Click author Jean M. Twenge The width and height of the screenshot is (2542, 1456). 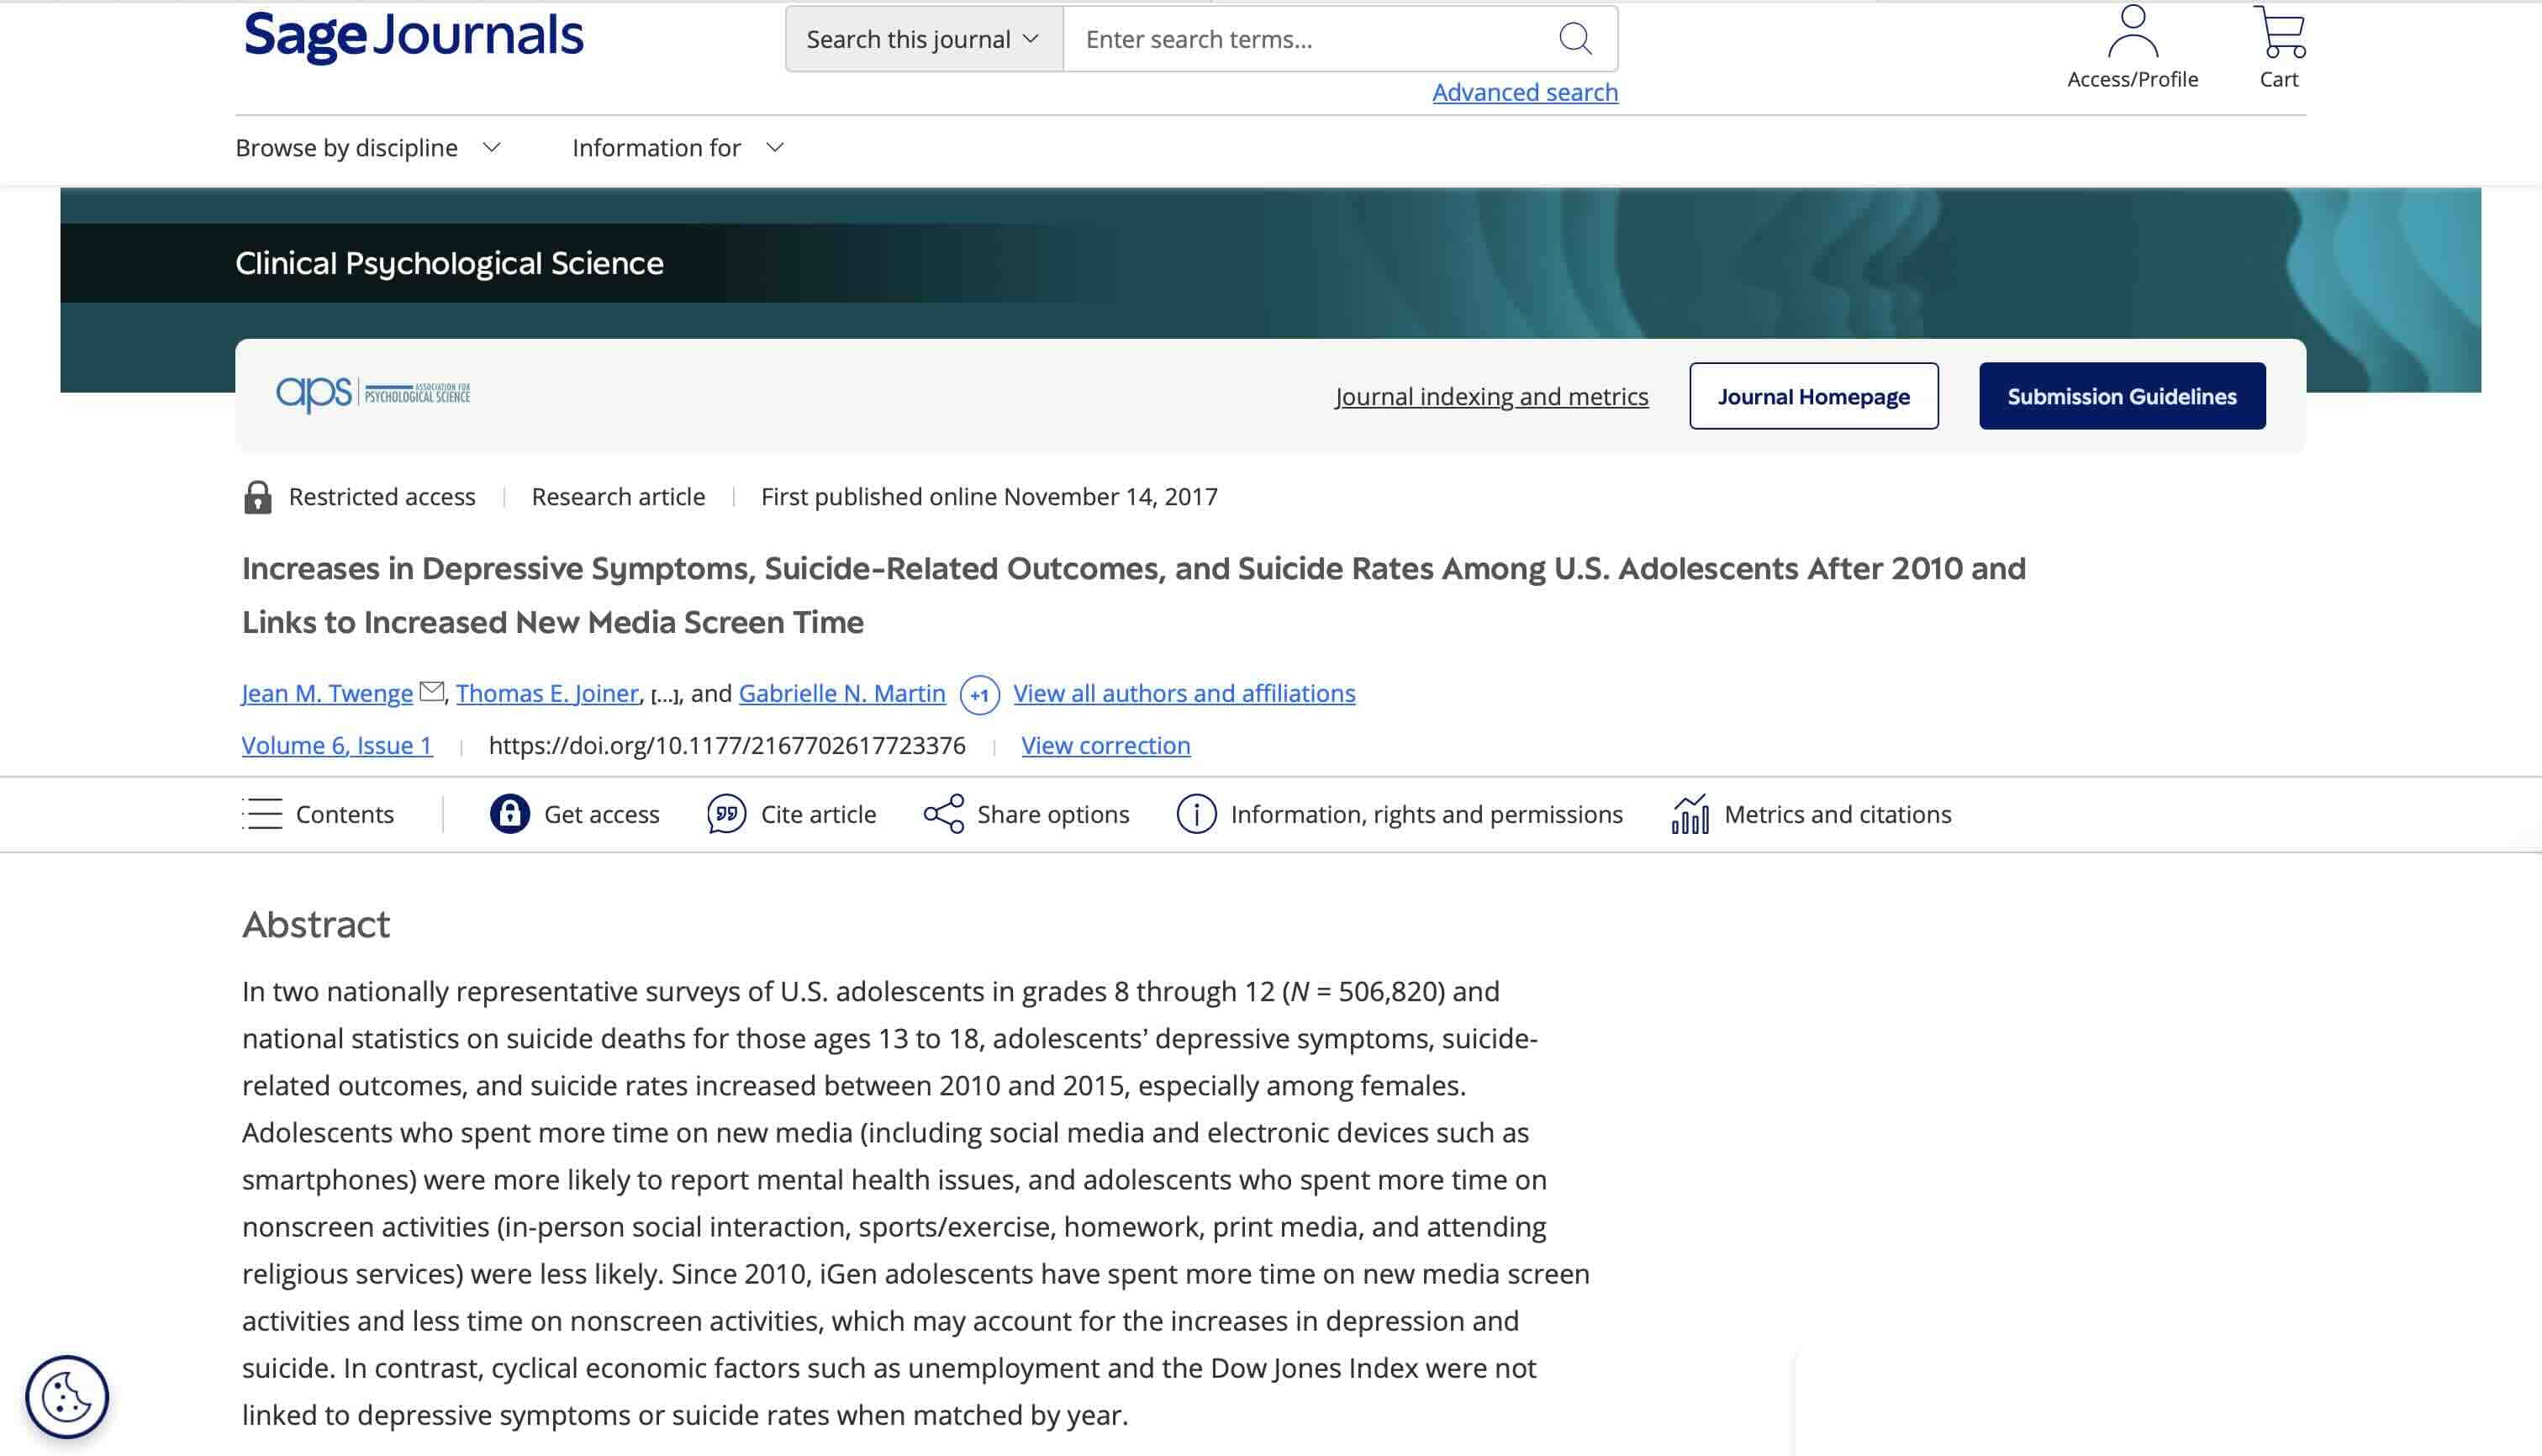click(326, 693)
